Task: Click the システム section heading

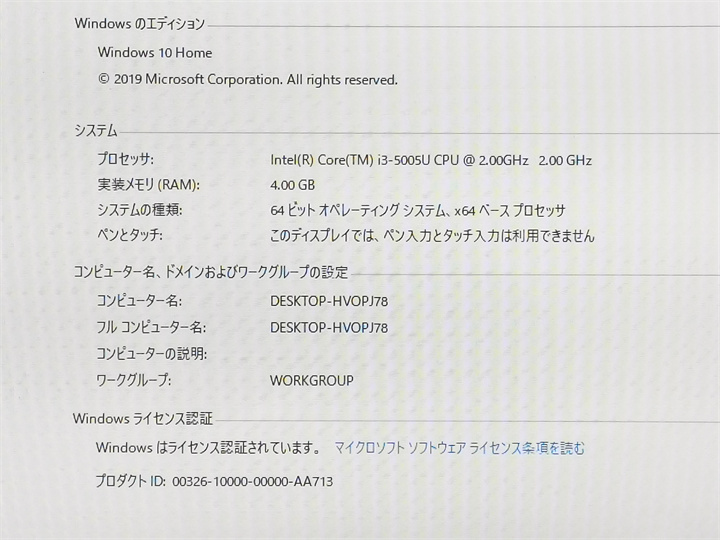Action: click(x=96, y=131)
